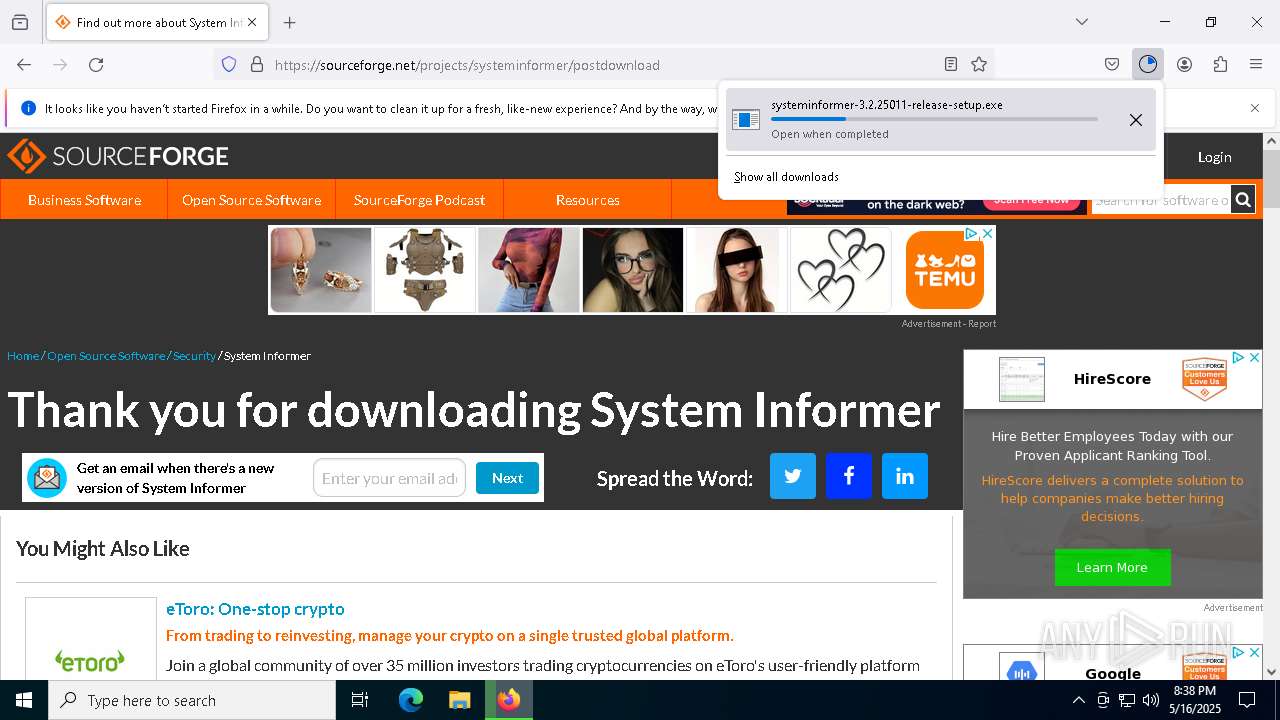Click Open Source Software breadcrumb
The height and width of the screenshot is (720, 1280).
click(106, 356)
